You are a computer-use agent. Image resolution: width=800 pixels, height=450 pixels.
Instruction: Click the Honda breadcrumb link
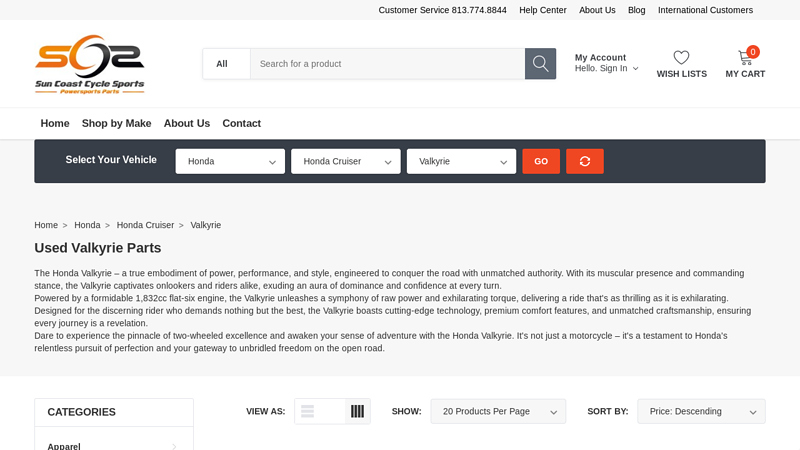tap(87, 225)
